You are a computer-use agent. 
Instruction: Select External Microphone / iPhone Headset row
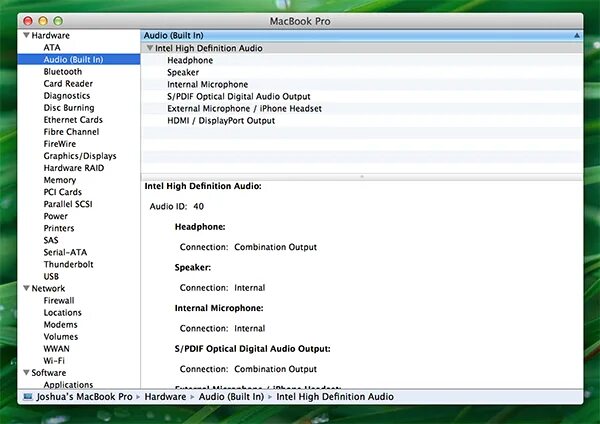click(362, 108)
